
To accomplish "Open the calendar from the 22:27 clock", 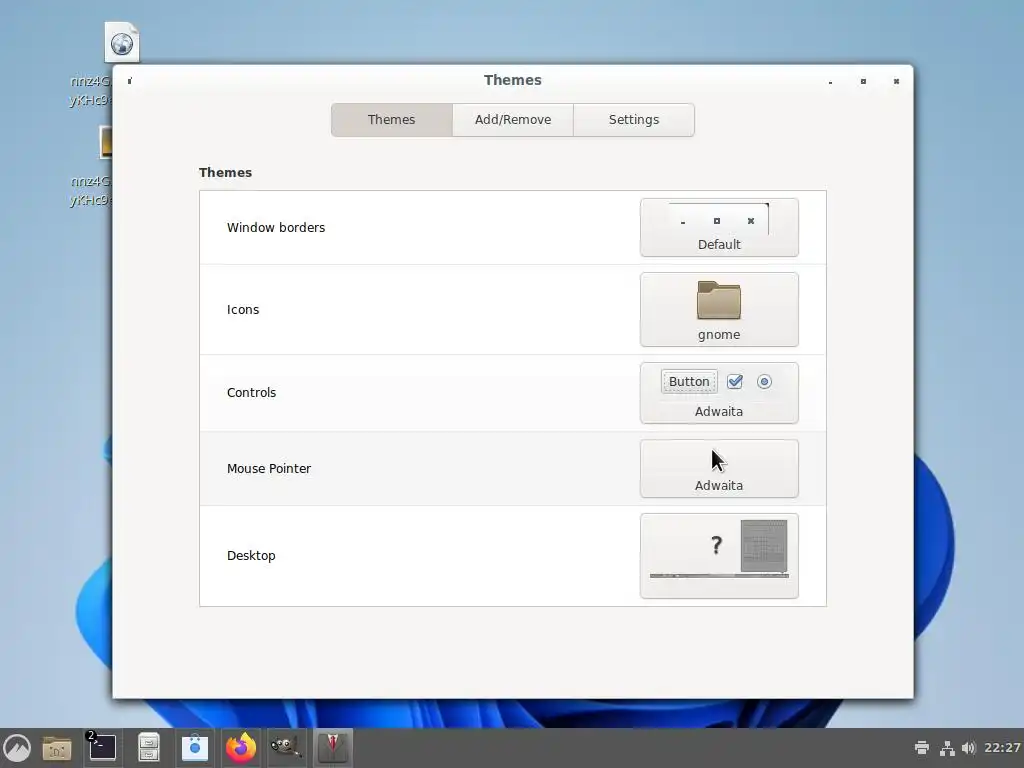I will (x=1002, y=748).
